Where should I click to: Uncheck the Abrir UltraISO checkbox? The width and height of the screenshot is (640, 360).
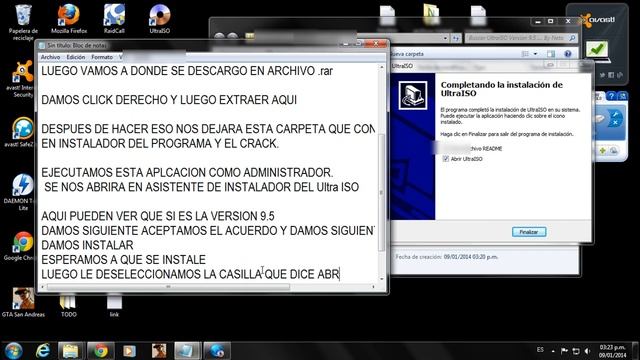click(446, 159)
